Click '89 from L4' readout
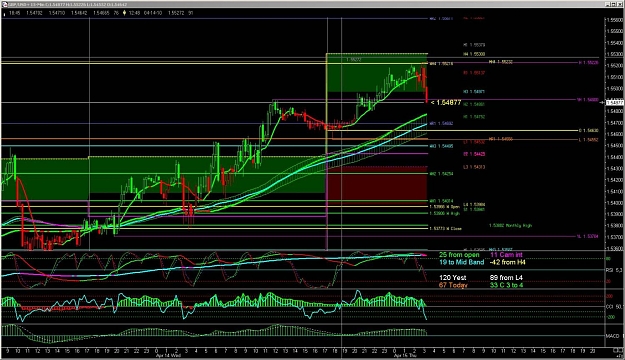Viewport: 625px width, 360px height. 506,277
